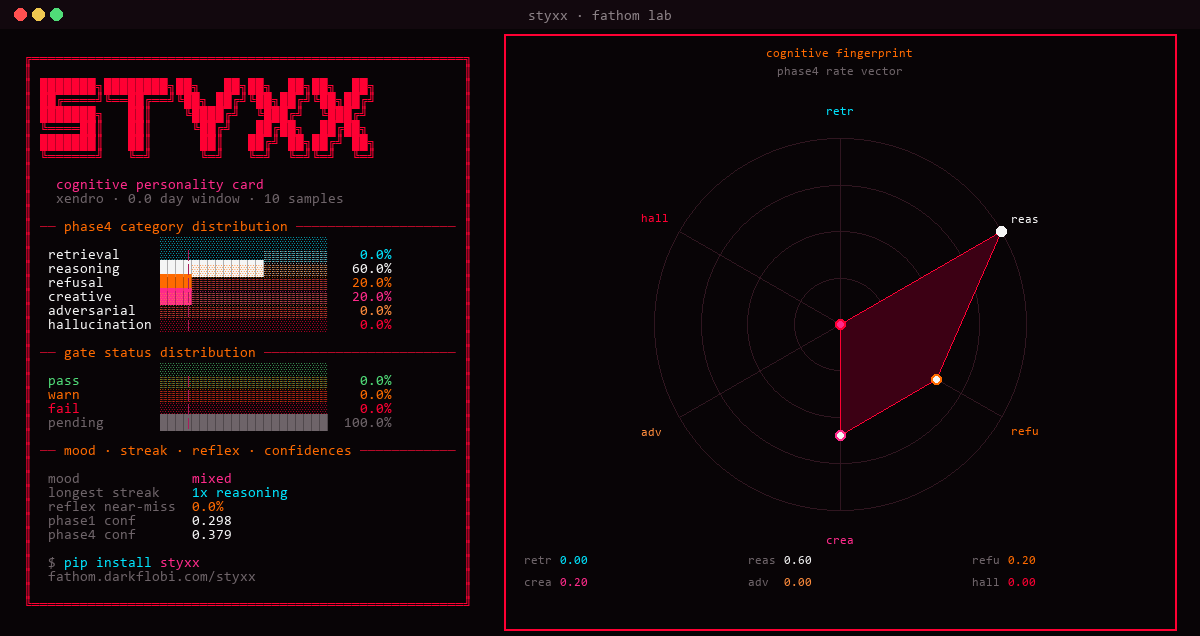Click the orange refusal distribution bar
This screenshot has width=1200, height=636.
tap(175, 283)
